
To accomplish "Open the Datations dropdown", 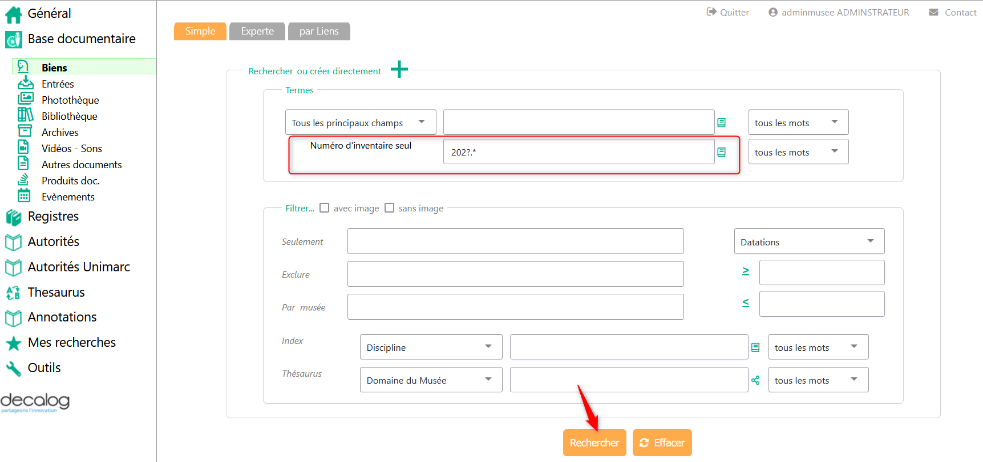I will 808,241.
